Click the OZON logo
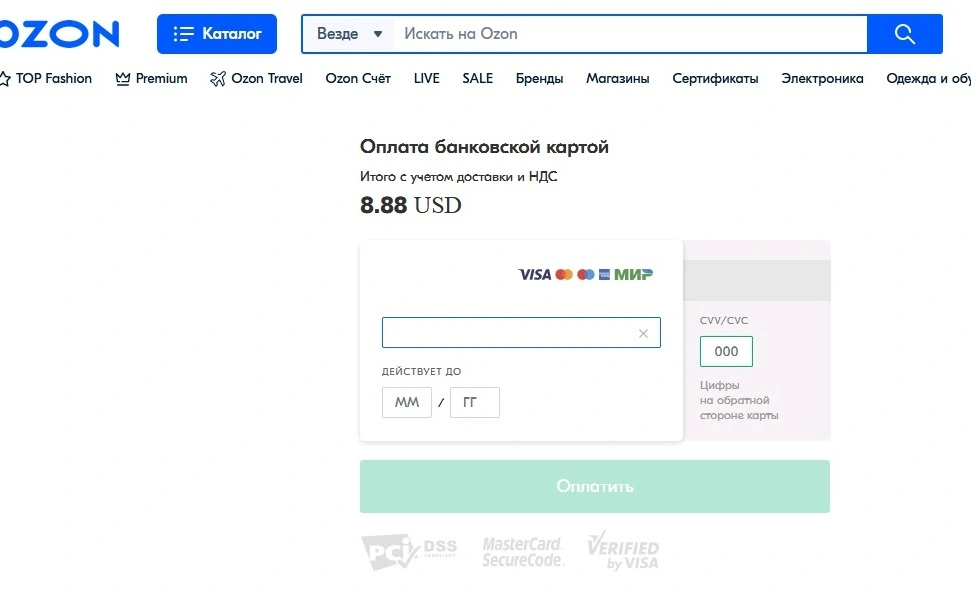 point(59,33)
